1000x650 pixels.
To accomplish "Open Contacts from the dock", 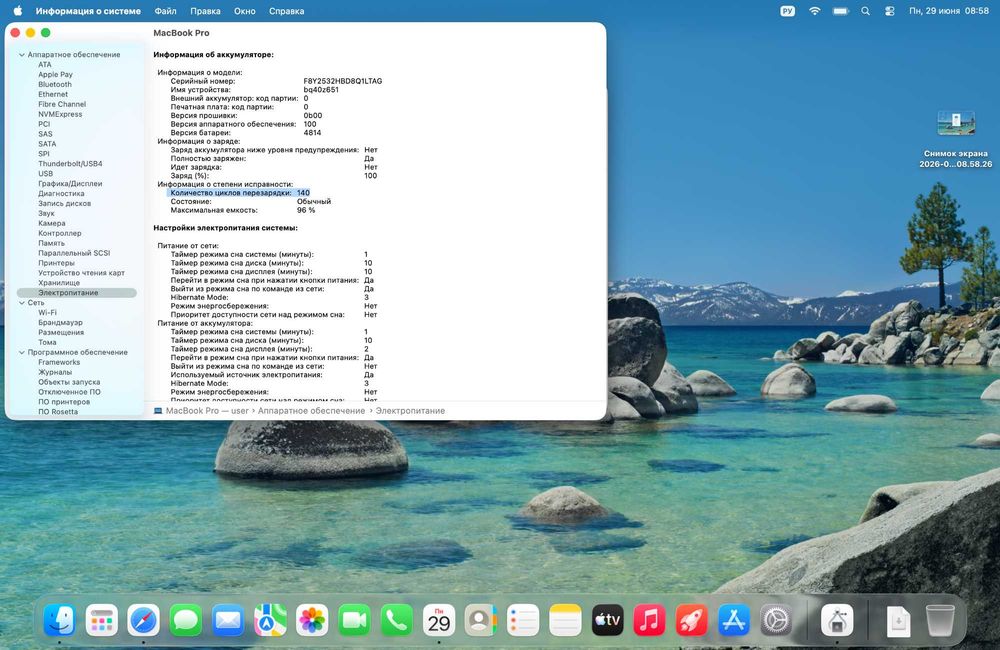I will [x=481, y=620].
